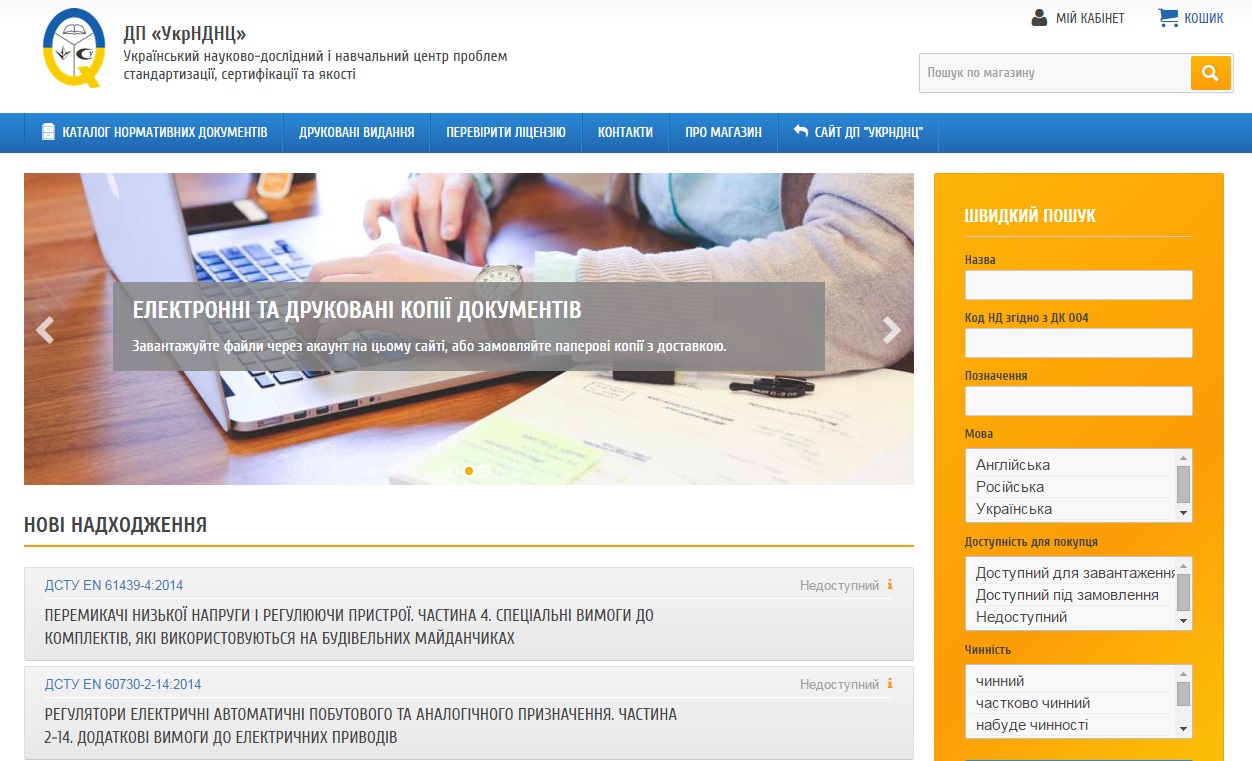Click the database icon beside КАТАЛОГ НОРМАТИВНИХ ДОКУМЕНТІВ
1252x761 pixels.
click(48, 132)
